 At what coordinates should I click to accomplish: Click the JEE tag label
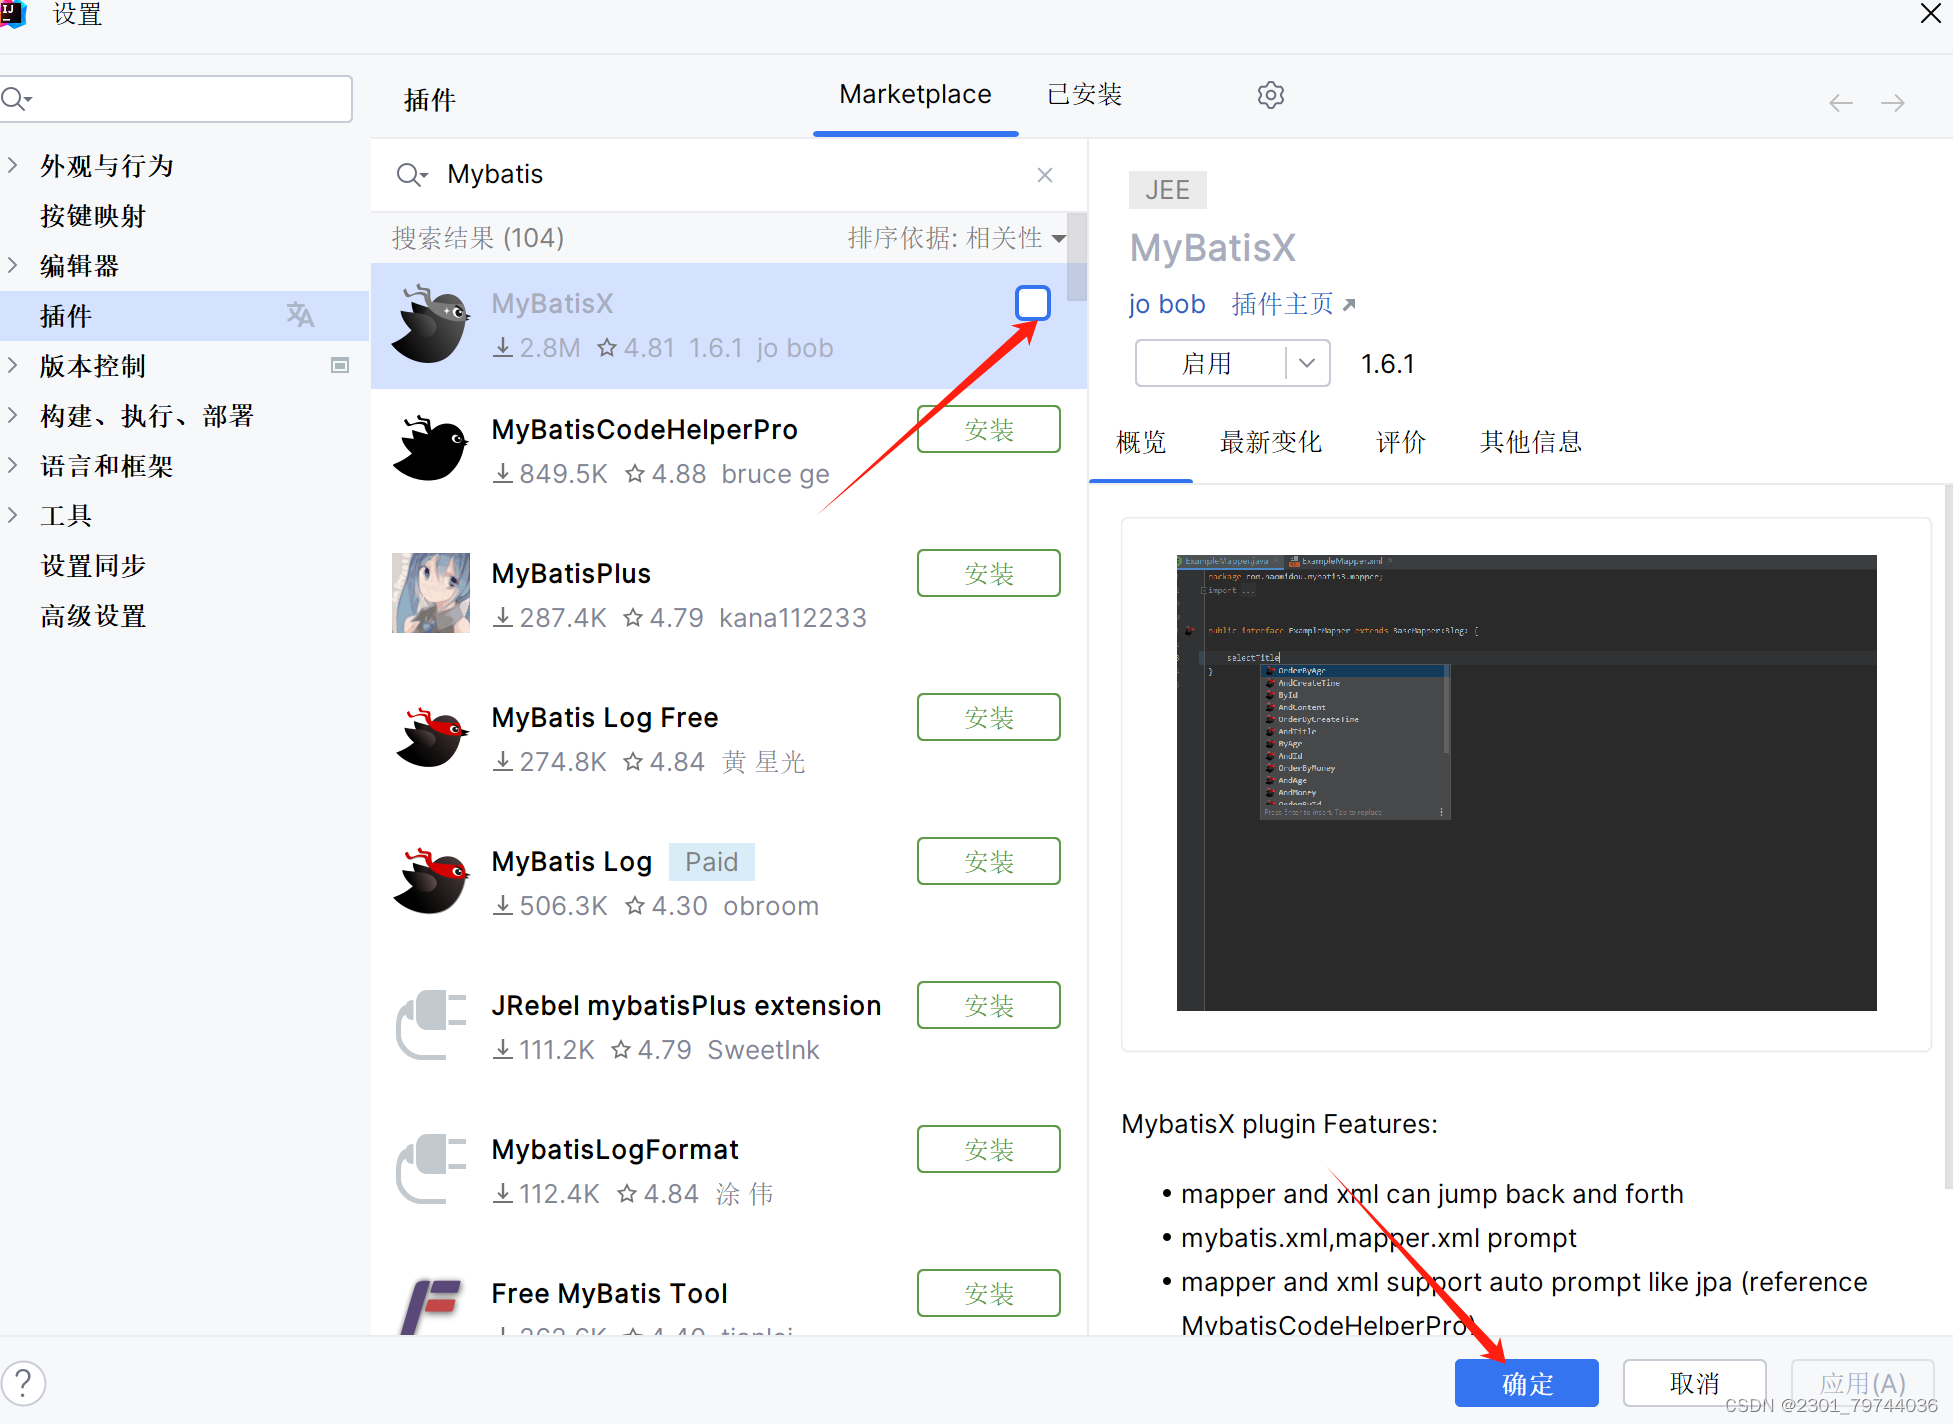pyautogui.click(x=1167, y=190)
